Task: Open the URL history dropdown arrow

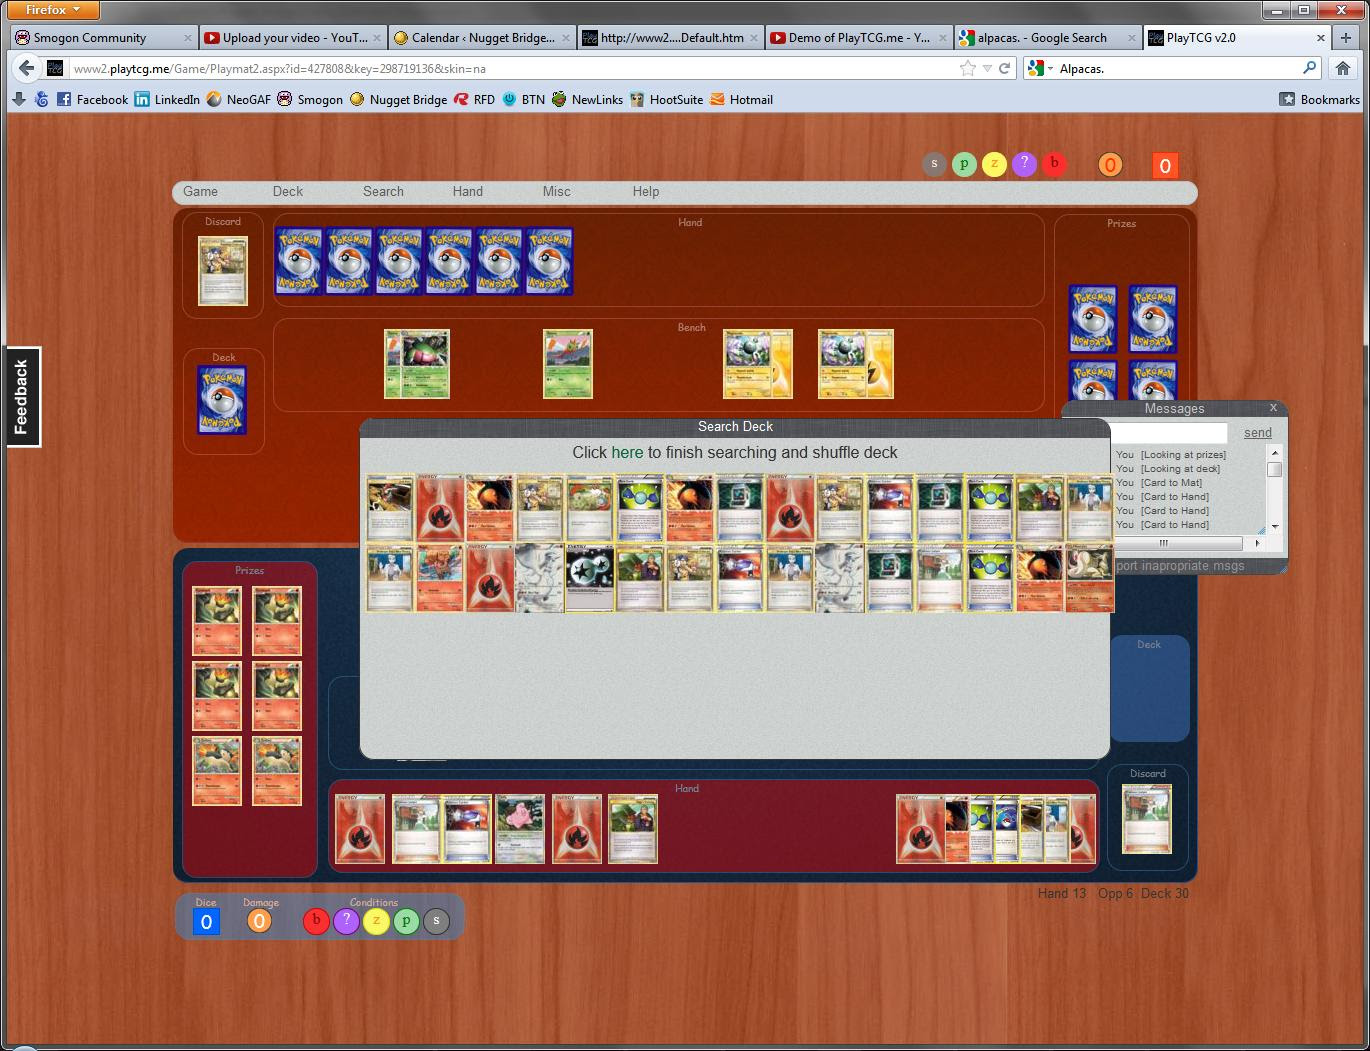Action: pyautogui.click(x=987, y=68)
